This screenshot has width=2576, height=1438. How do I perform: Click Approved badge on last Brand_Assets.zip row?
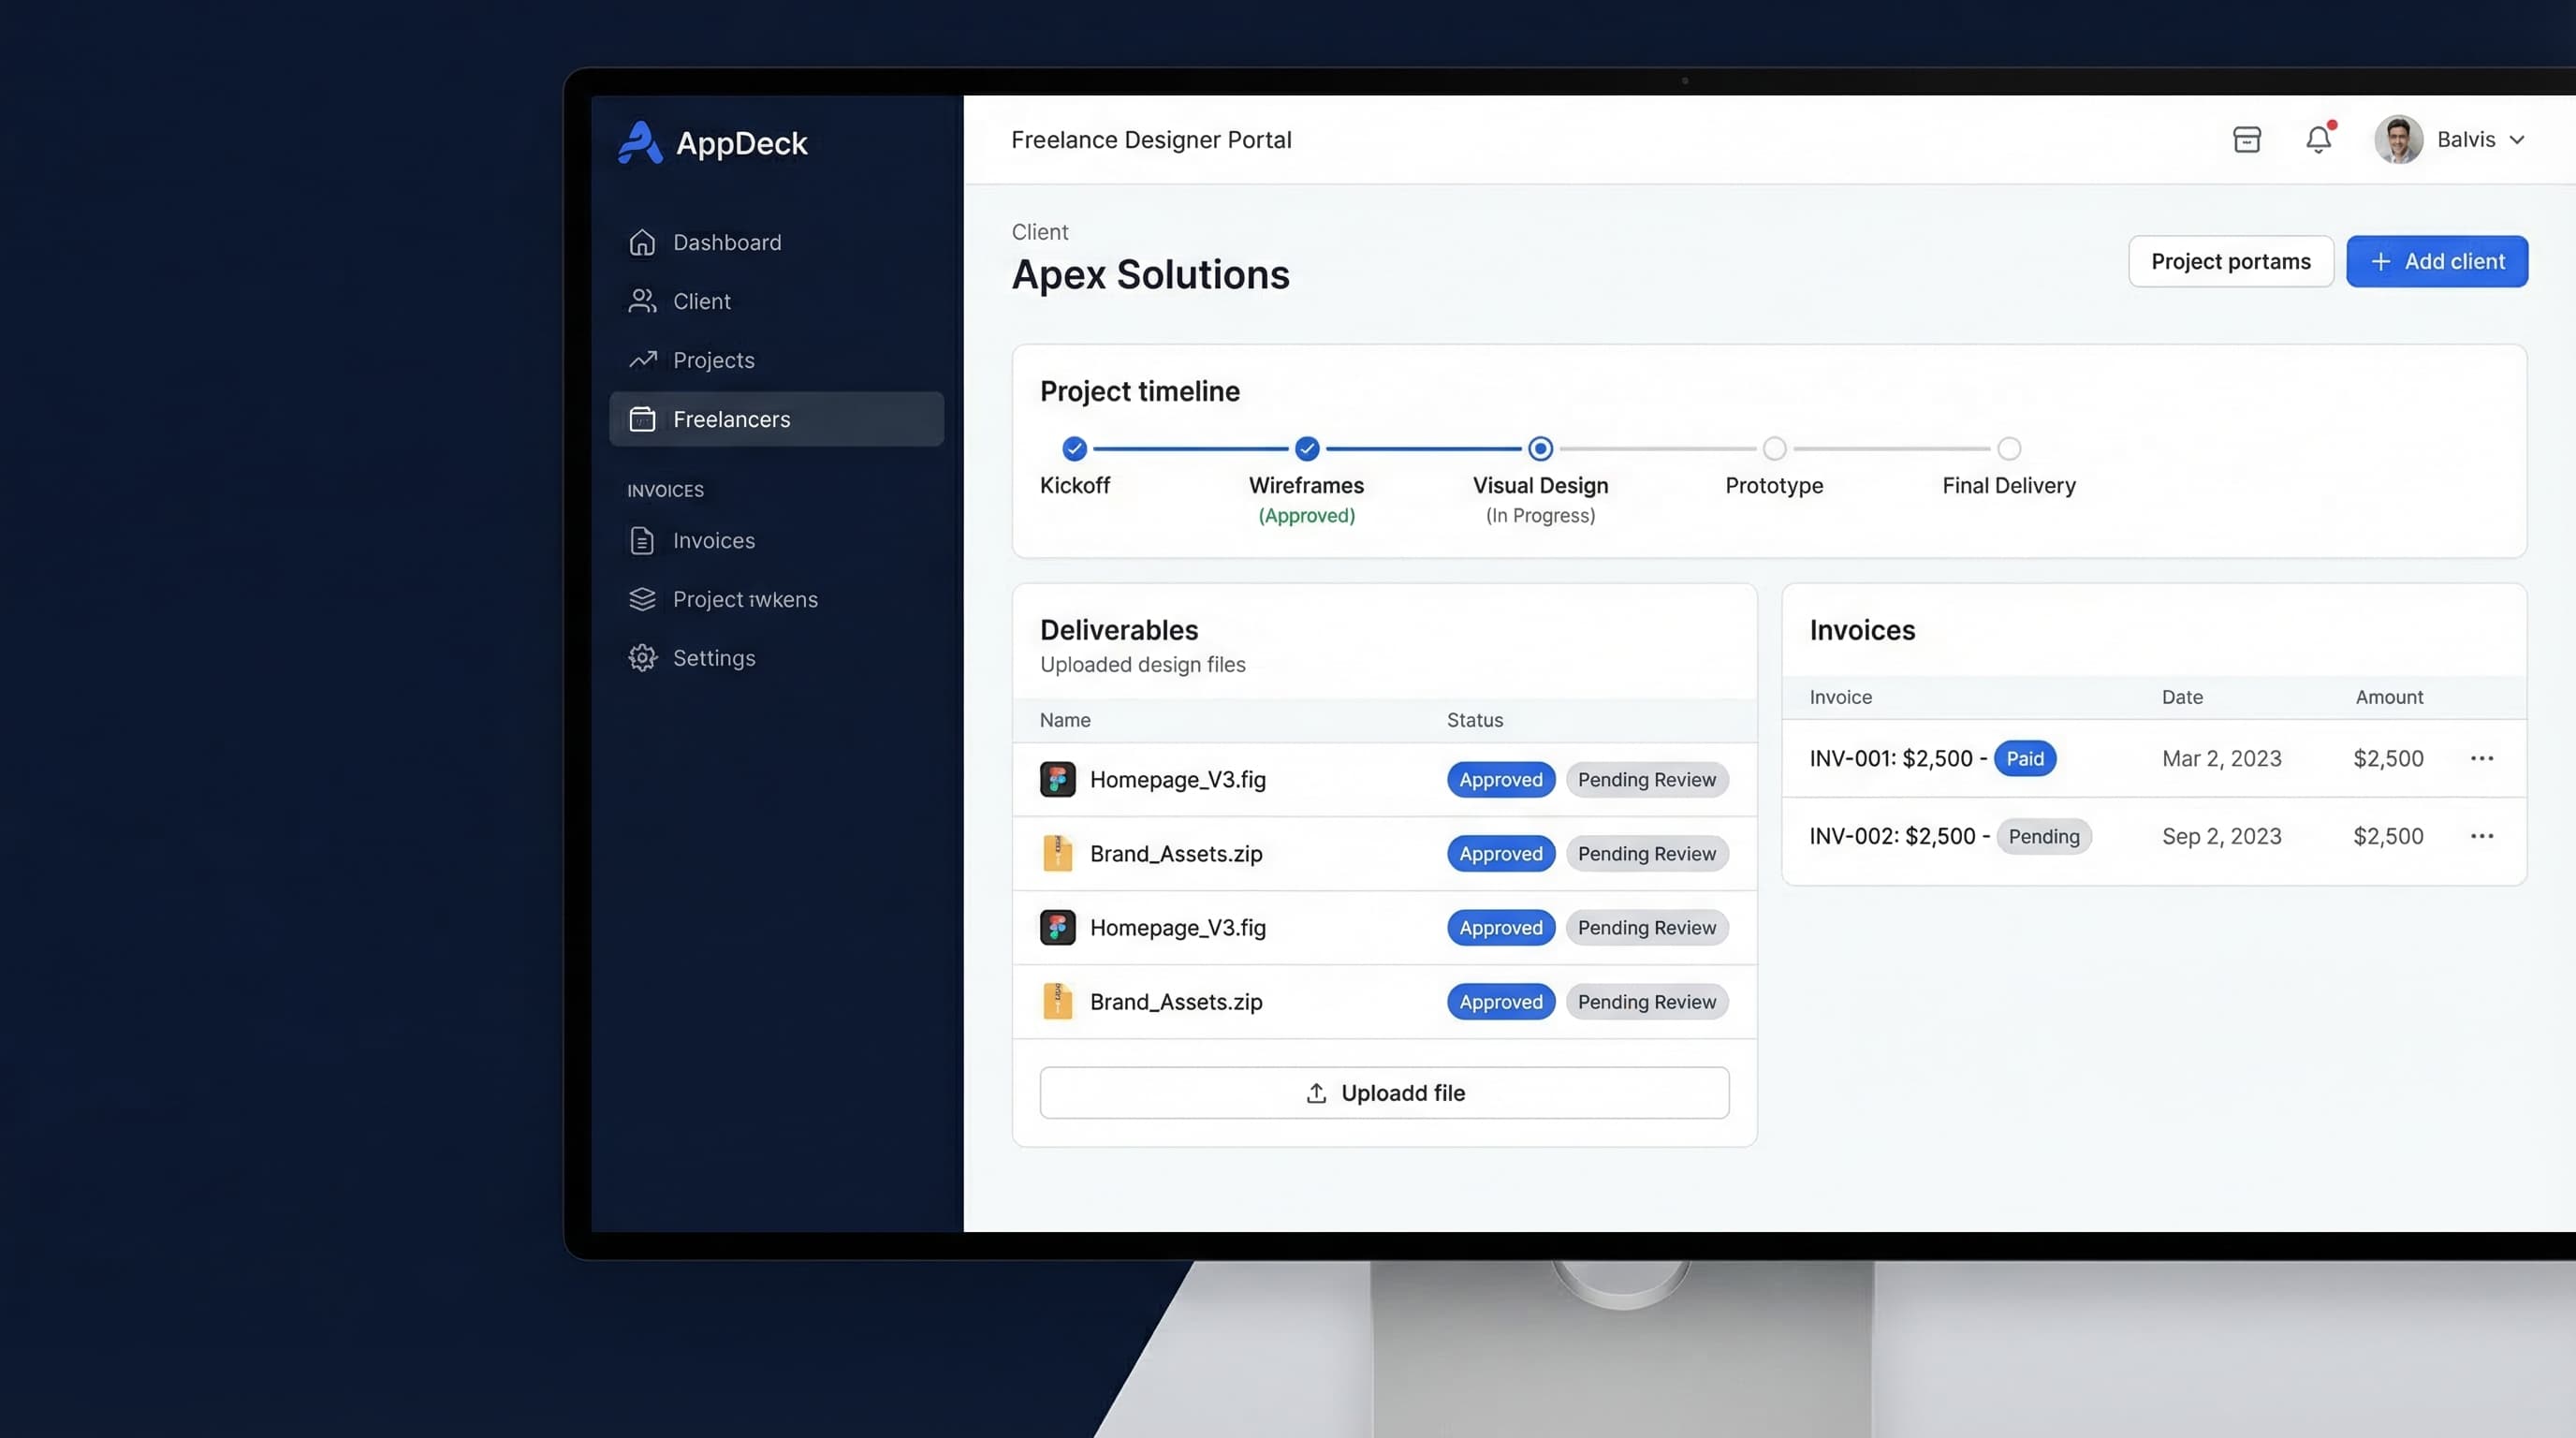[x=1501, y=1001]
